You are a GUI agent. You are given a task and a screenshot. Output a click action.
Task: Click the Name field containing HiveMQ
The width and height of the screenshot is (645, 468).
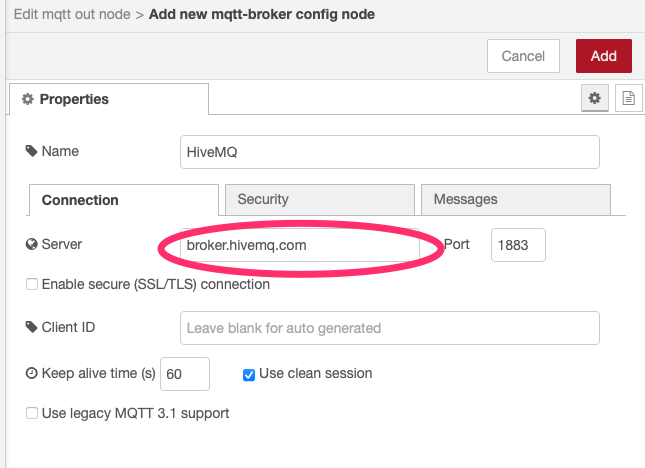(x=388, y=152)
